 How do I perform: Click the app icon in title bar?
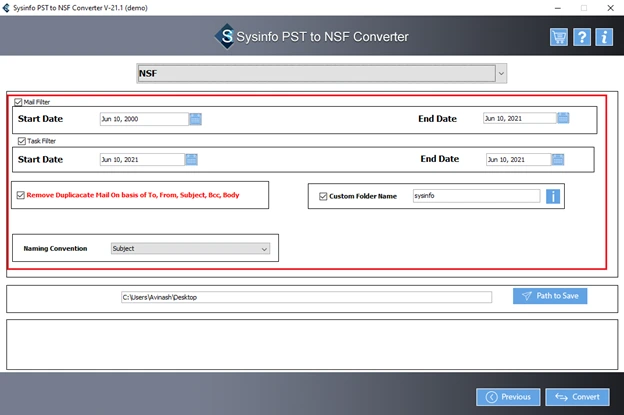coord(6,8)
